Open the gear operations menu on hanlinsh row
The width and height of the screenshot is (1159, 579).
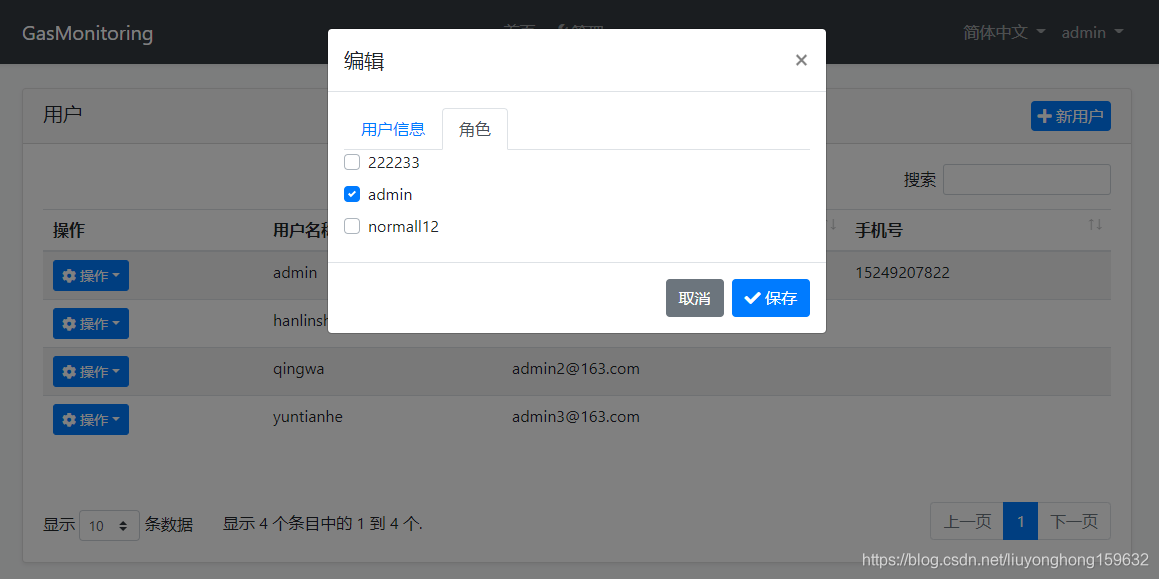click(x=90, y=323)
